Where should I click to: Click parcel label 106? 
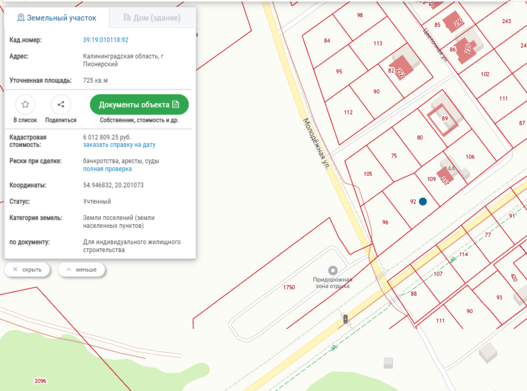click(x=470, y=157)
